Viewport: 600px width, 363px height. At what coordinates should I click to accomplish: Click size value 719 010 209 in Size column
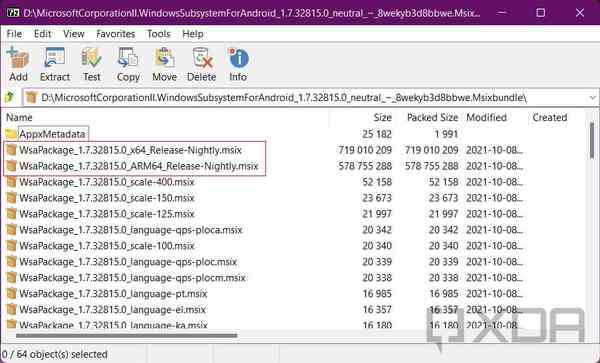(x=365, y=150)
